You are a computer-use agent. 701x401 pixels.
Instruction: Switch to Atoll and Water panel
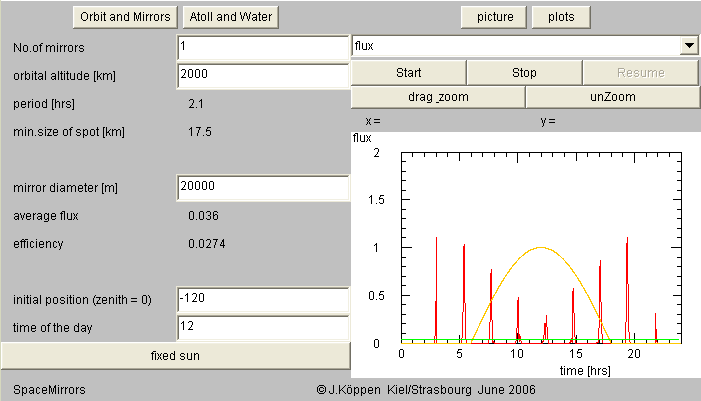pos(231,17)
